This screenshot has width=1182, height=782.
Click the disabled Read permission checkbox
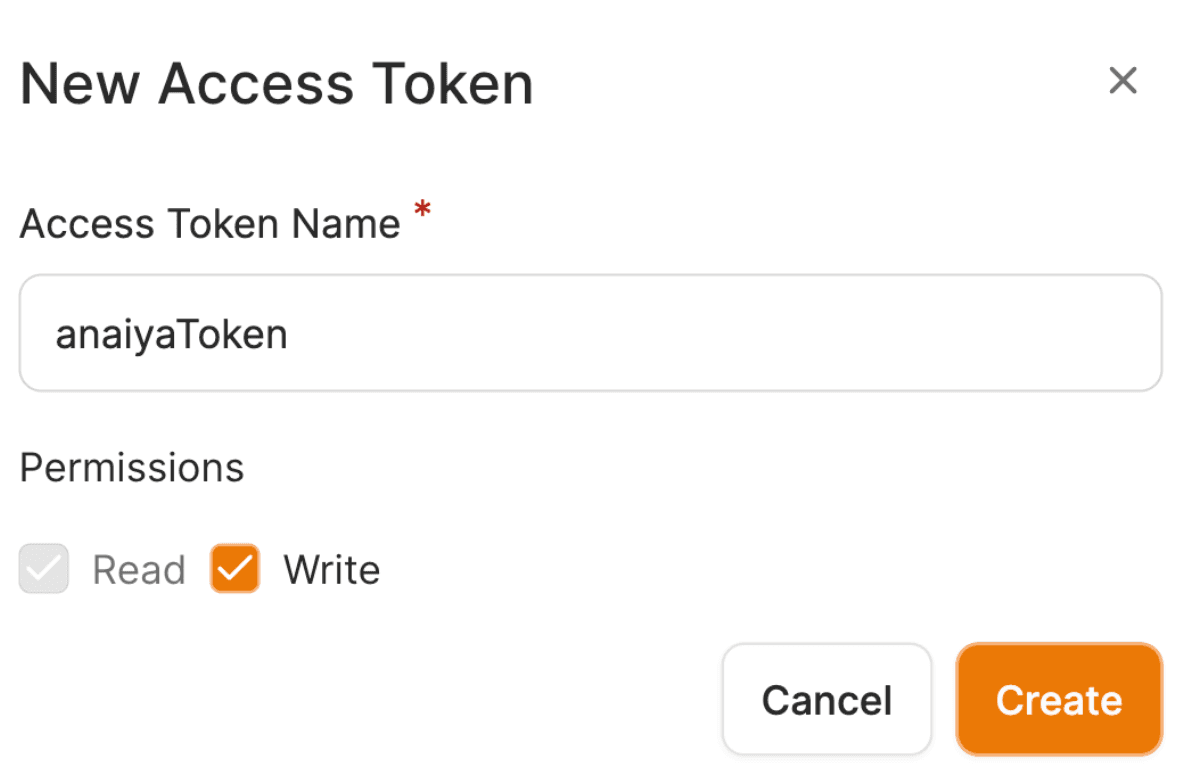tap(44, 569)
